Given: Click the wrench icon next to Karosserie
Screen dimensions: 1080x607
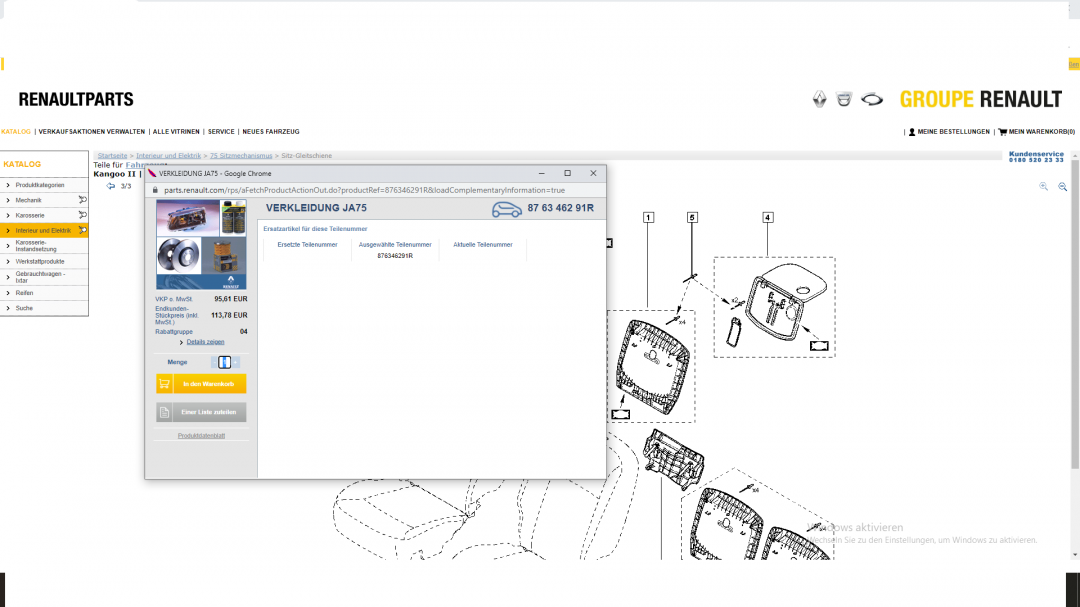Looking at the screenshot, I should pyautogui.click(x=82, y=215).
